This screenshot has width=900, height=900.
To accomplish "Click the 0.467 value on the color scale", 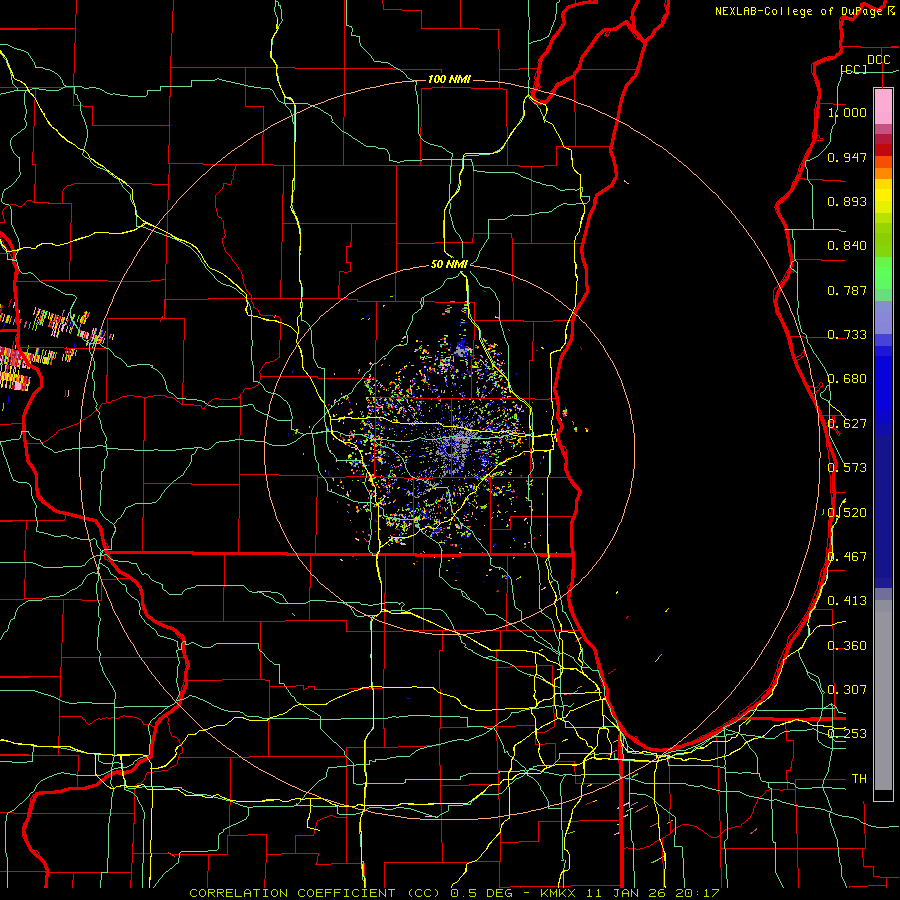I will (847, 557).
